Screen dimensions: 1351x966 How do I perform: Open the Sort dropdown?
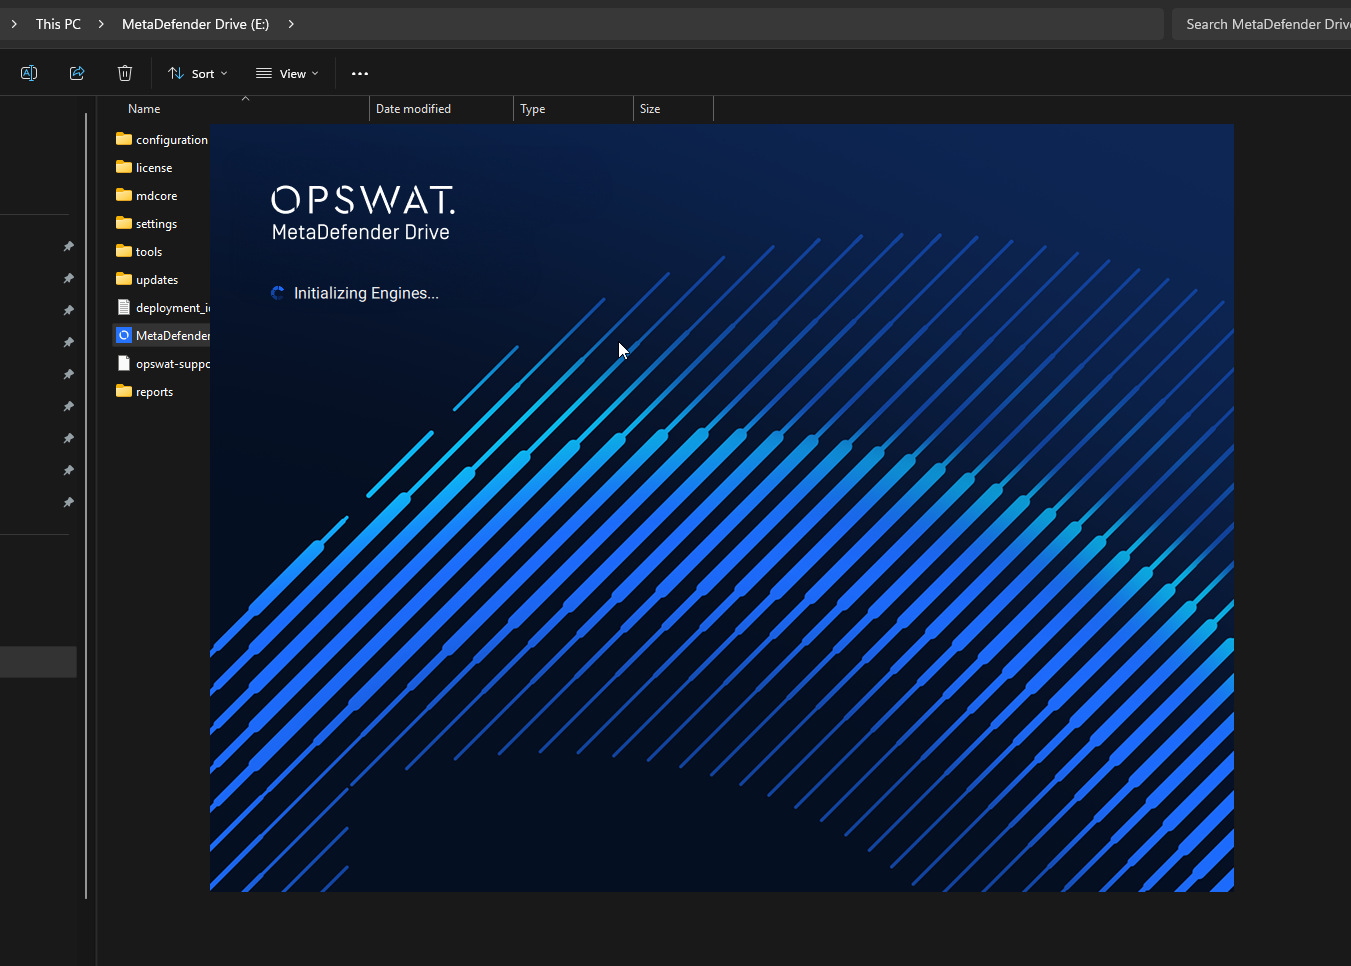click(x=198, y=73)
